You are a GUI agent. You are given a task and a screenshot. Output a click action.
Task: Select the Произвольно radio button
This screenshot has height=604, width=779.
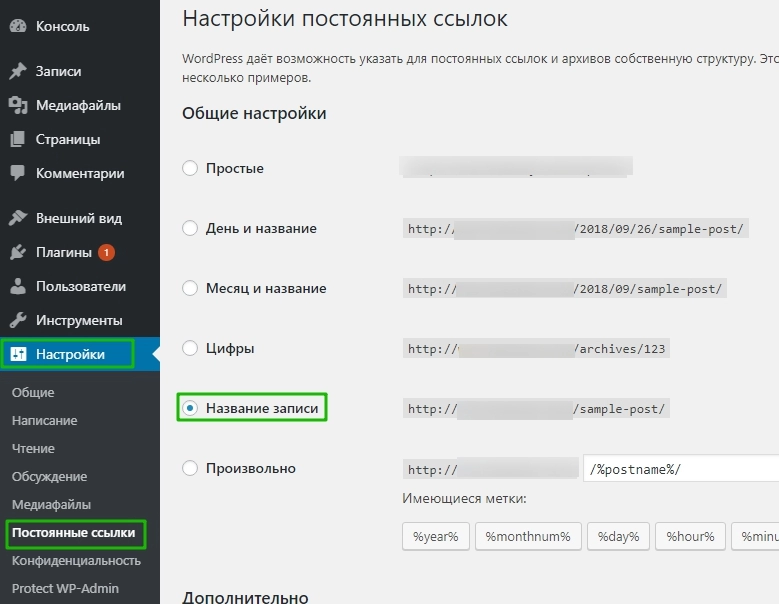point(190,468)
